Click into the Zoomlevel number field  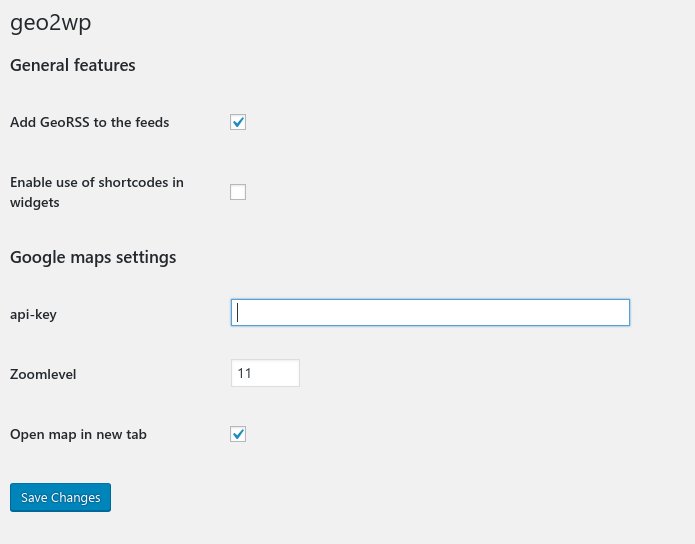pyautogui.click(x=265, y=374)
